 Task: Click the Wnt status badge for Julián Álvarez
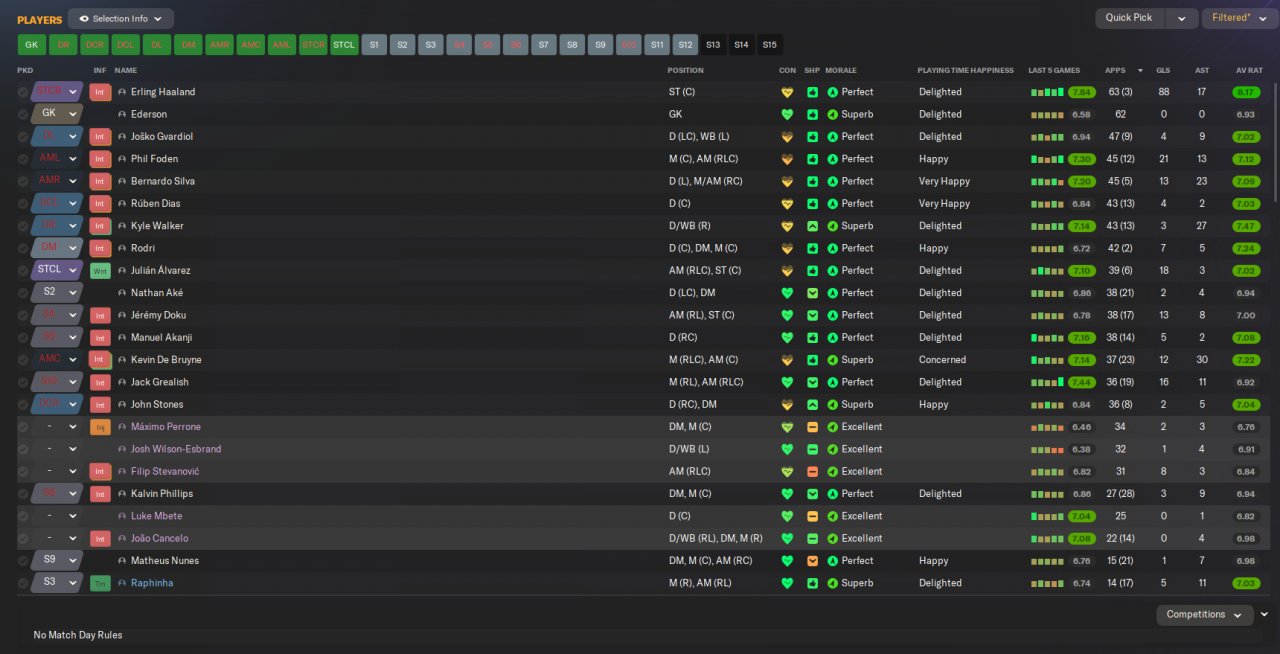click(100, 271)
